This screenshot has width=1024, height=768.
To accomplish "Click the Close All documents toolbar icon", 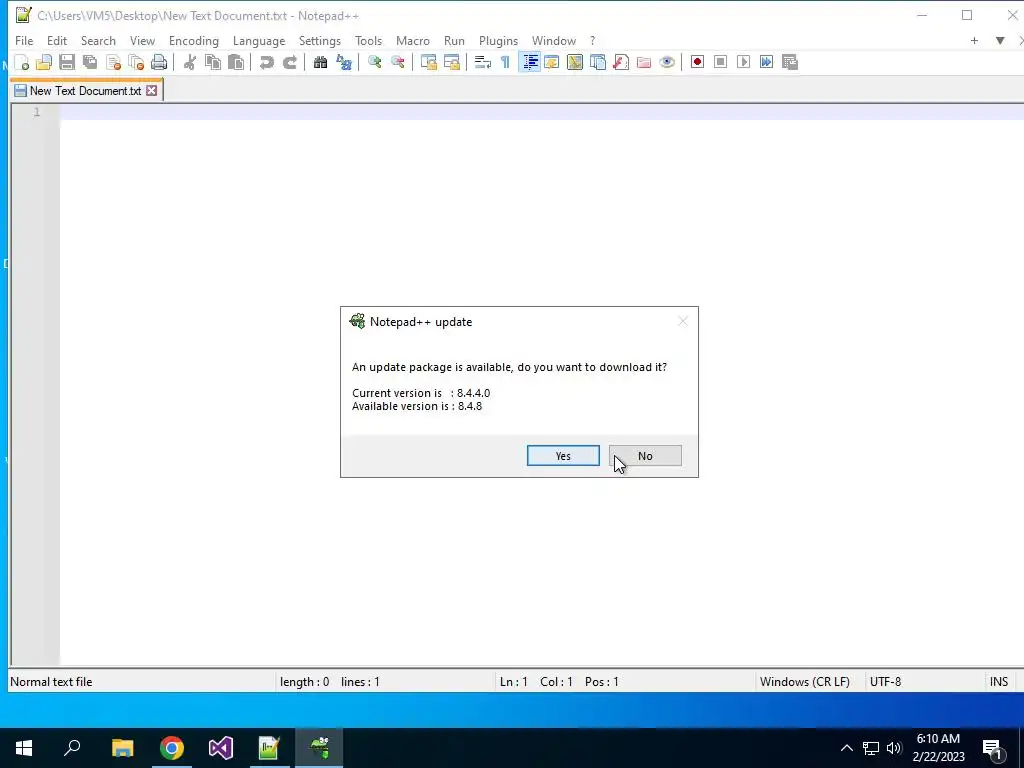I will tap(136, 62).
